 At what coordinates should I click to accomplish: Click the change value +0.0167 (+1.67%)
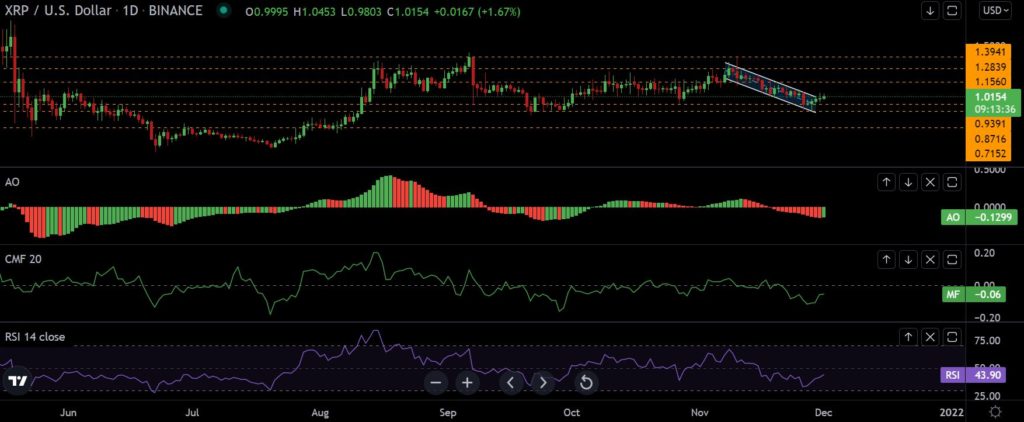478,11
